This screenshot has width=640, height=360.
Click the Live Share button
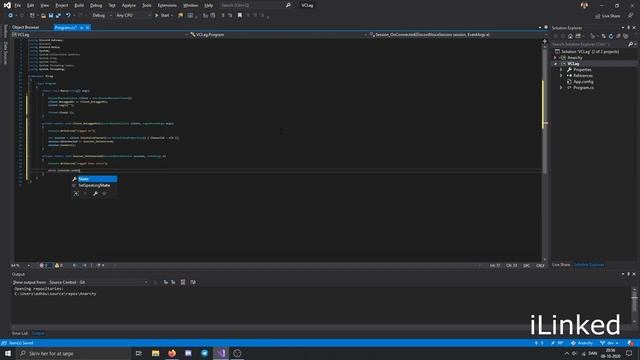click(x=607, y=16)
